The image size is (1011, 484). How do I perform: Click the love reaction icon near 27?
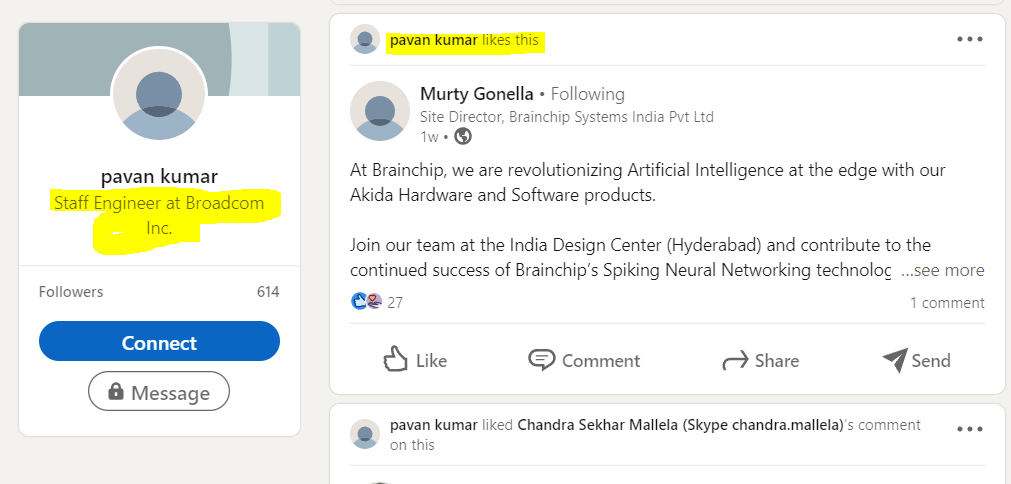(x=374, y=301)
